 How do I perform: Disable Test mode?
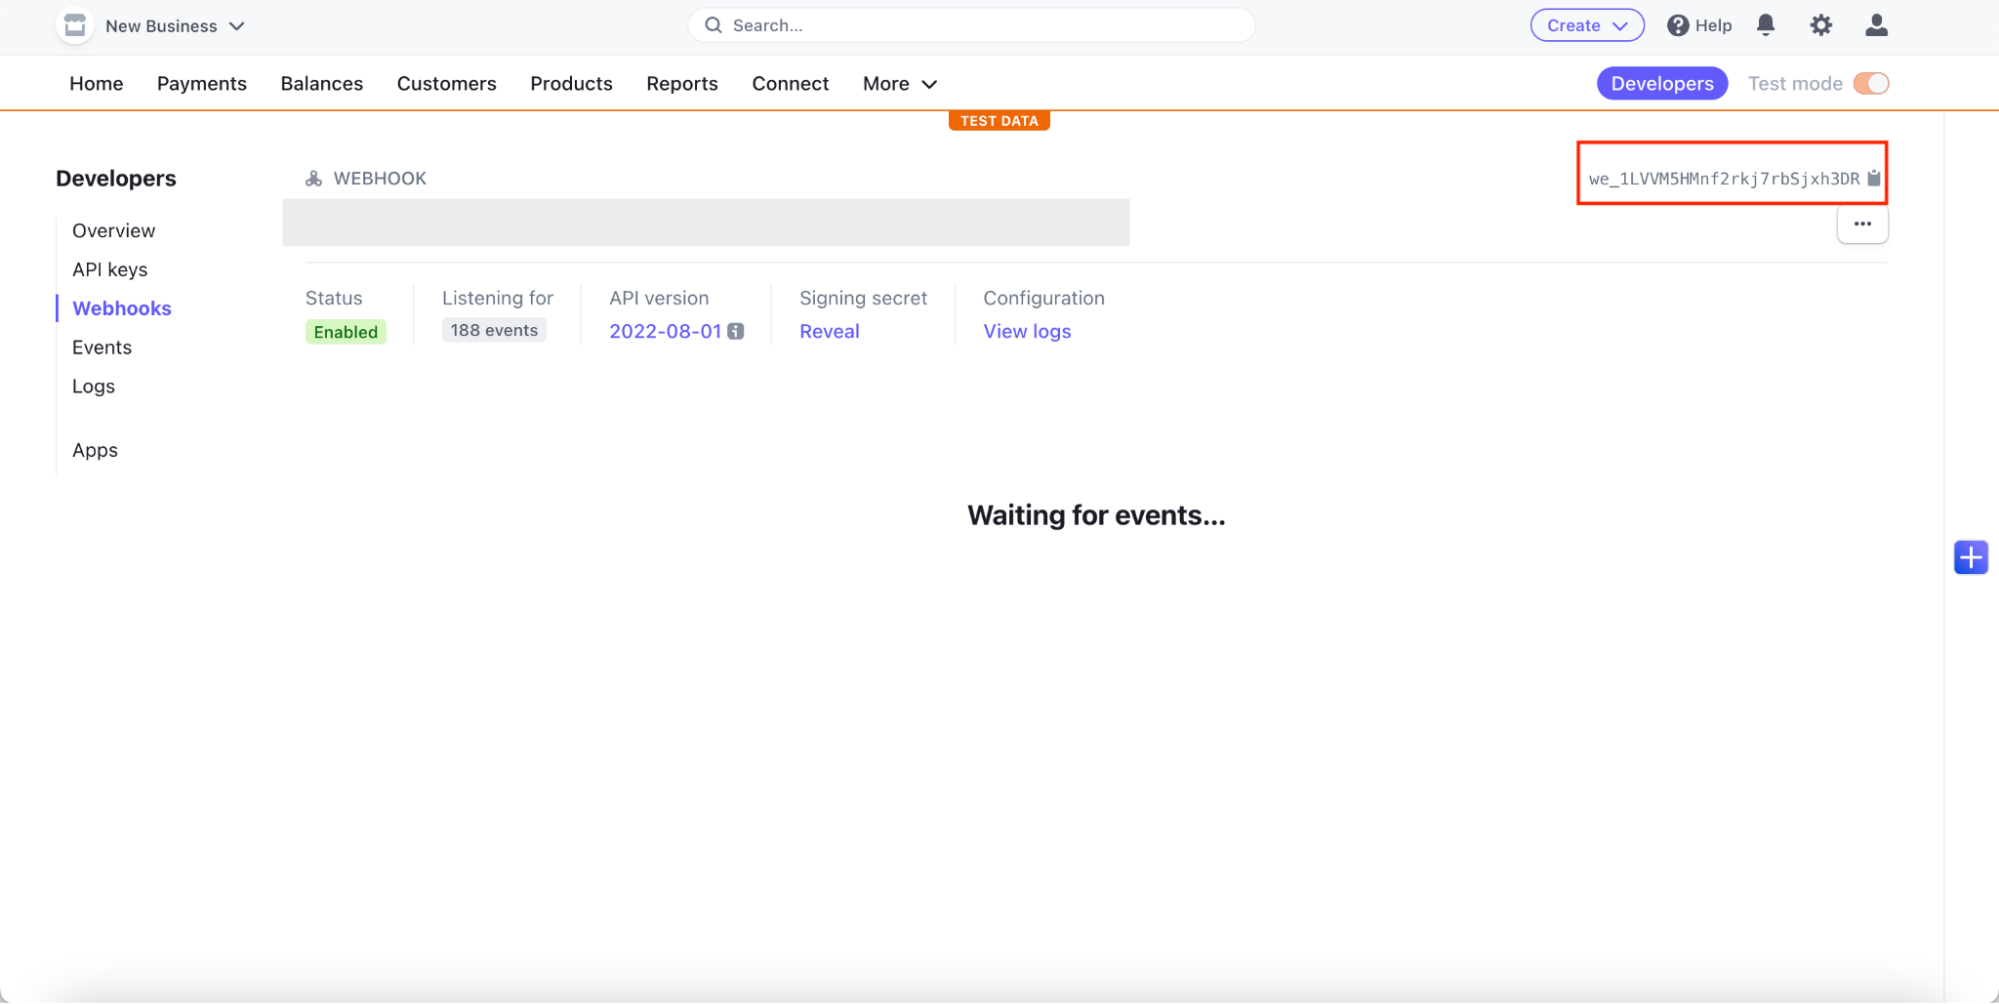1871,83
